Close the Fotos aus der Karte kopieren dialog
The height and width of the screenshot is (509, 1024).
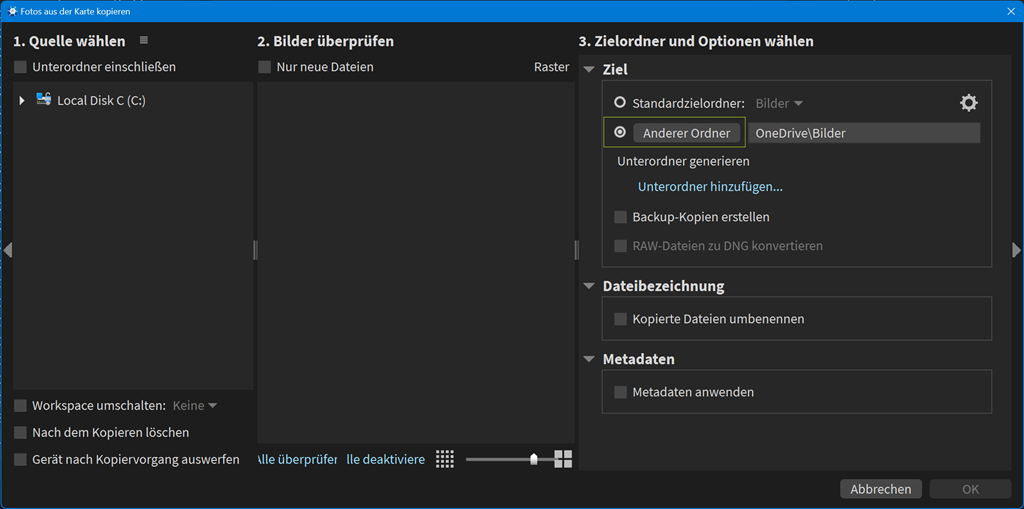(1011, 11)
